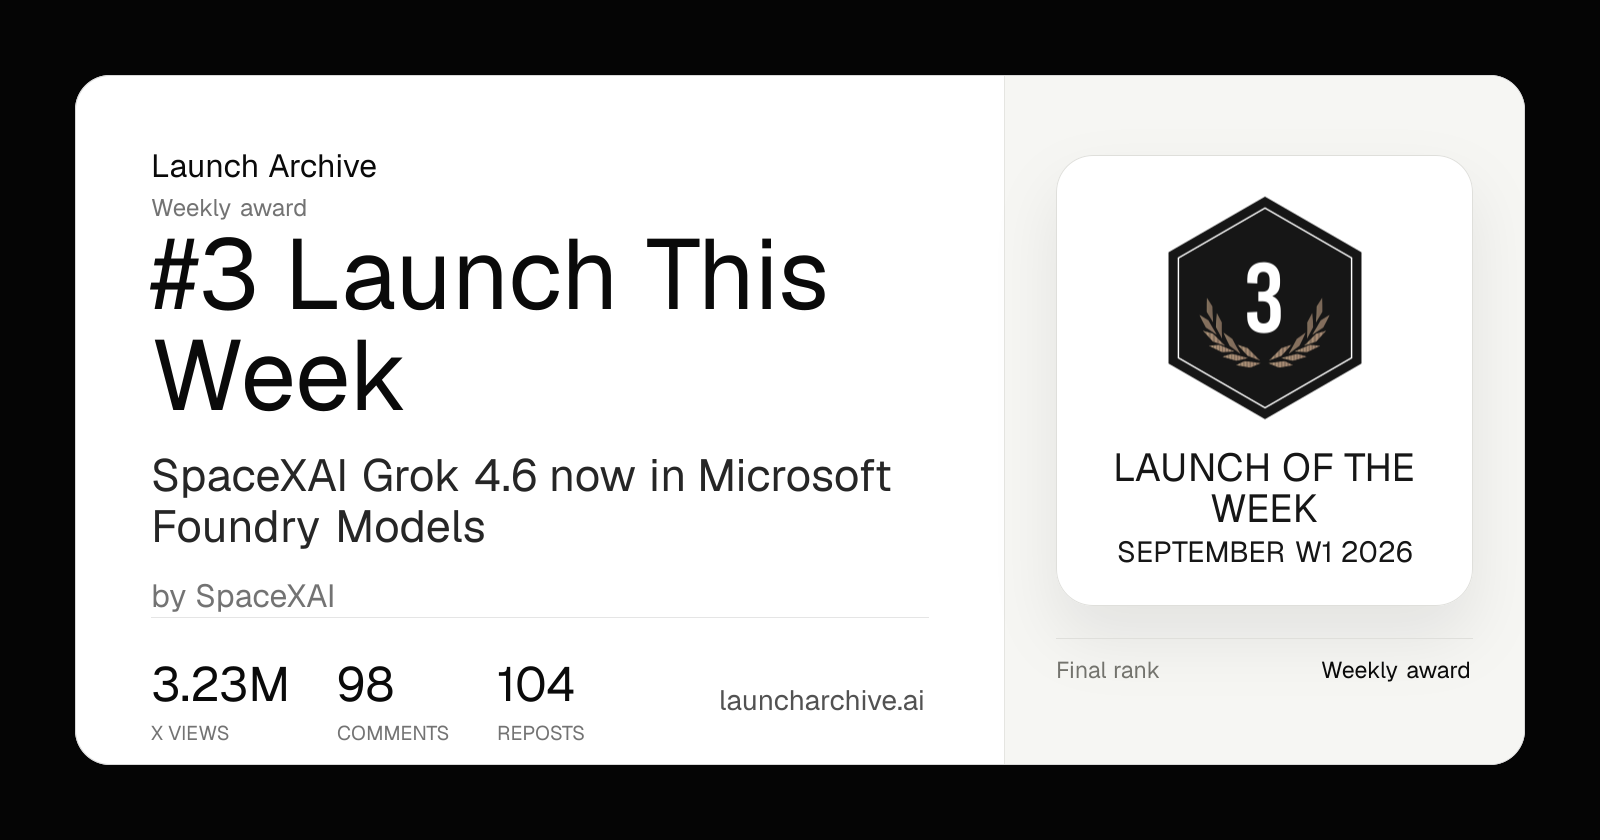Click the laurel wreath emblem in badge
The width and height of the screenshot is (1600, 840).
pyautogui.click(x=1264, y=334)
